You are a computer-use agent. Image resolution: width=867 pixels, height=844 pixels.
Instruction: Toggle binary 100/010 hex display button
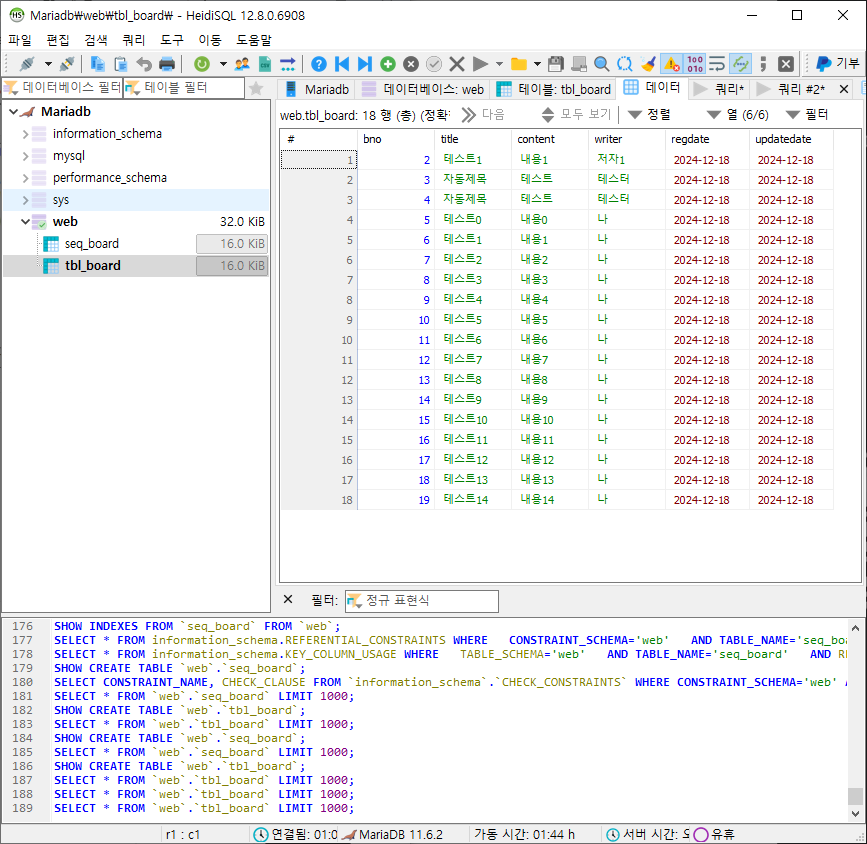click(694, 64)
